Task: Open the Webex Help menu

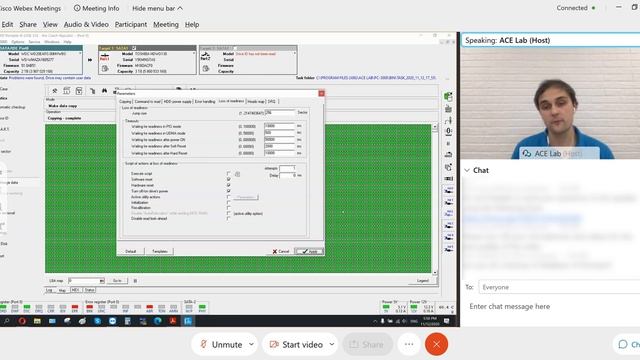Action: pos(192,24)
